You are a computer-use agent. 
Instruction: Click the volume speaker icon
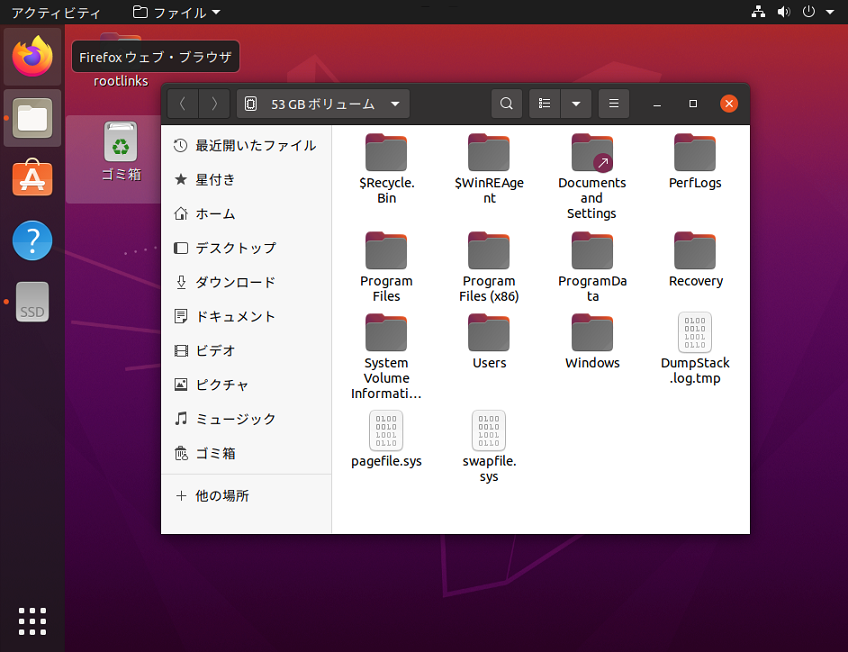783,11
